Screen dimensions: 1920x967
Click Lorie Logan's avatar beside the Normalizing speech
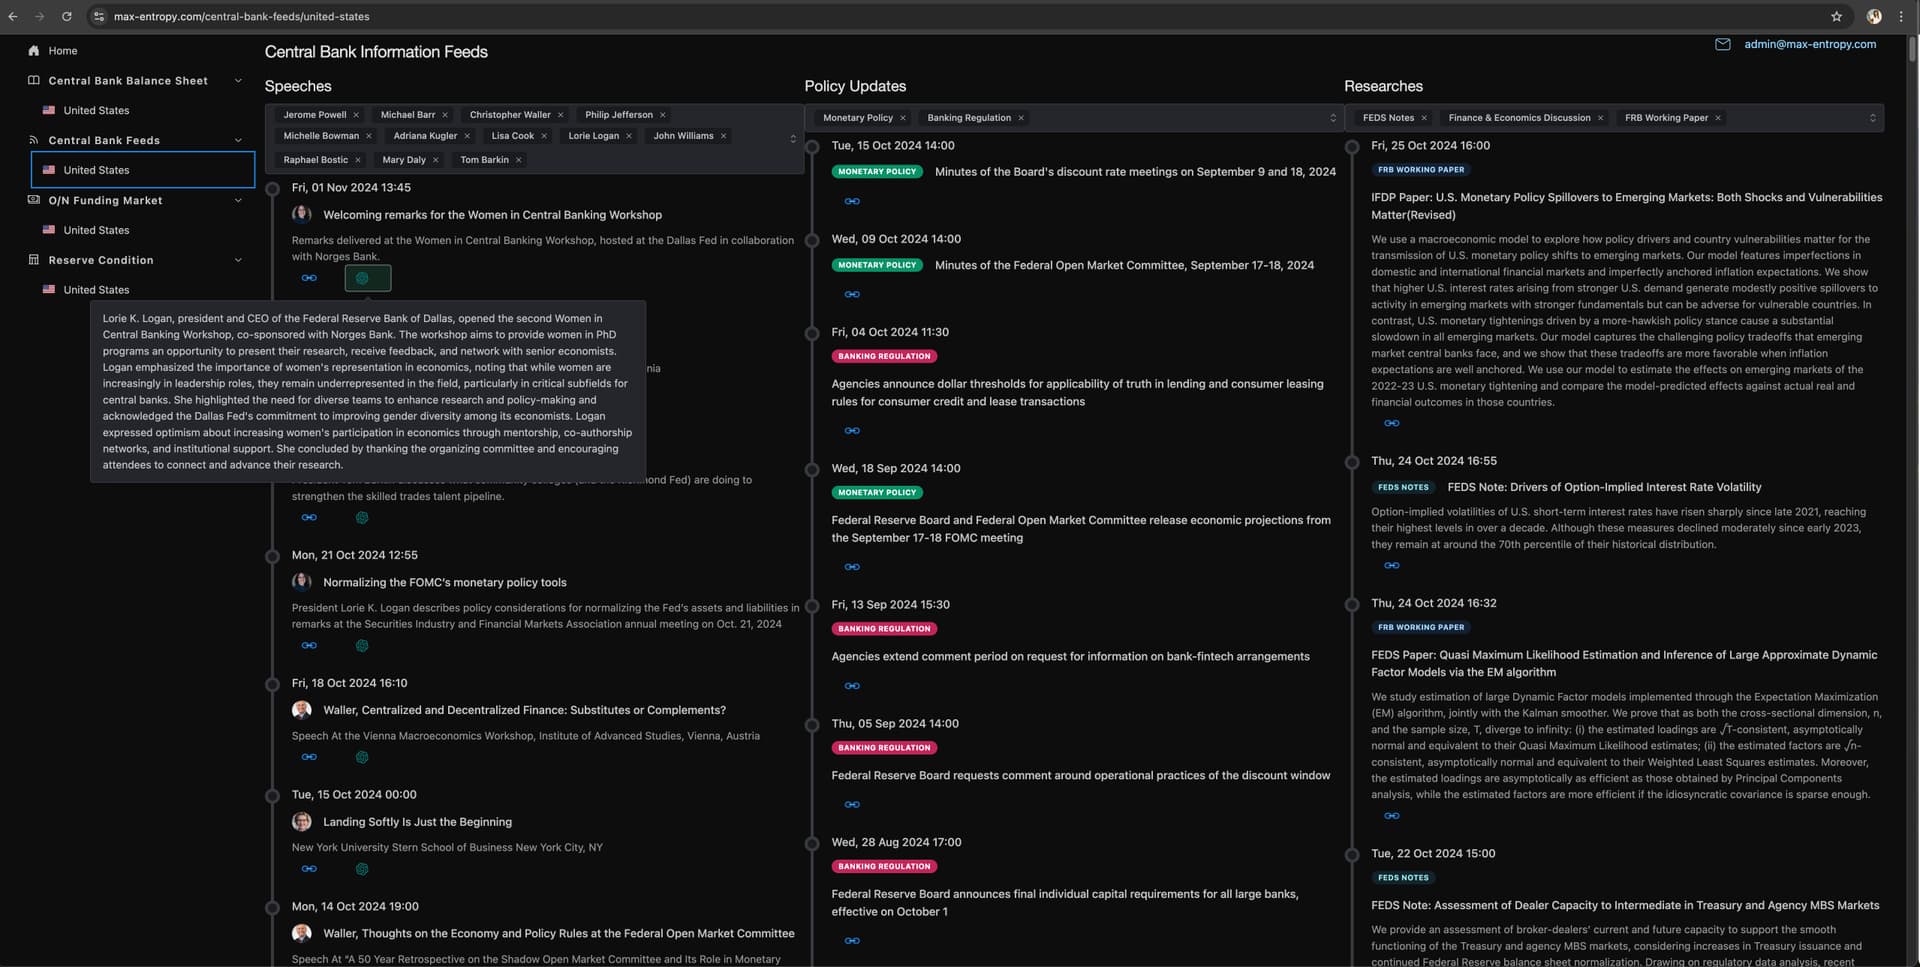(x=302, y=581)
